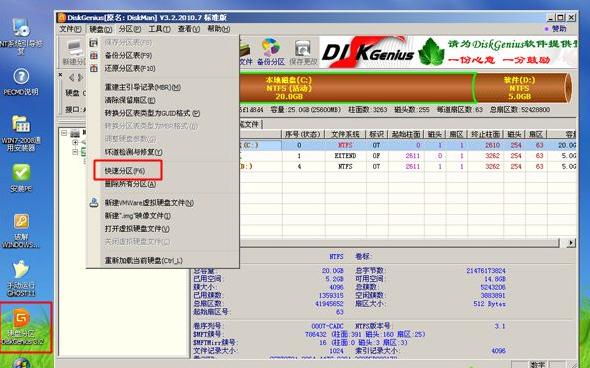The height and width of the screenshot is (368, 590).
Task: Click the 保存更改 toolbar icon
Action: (303, 52)
